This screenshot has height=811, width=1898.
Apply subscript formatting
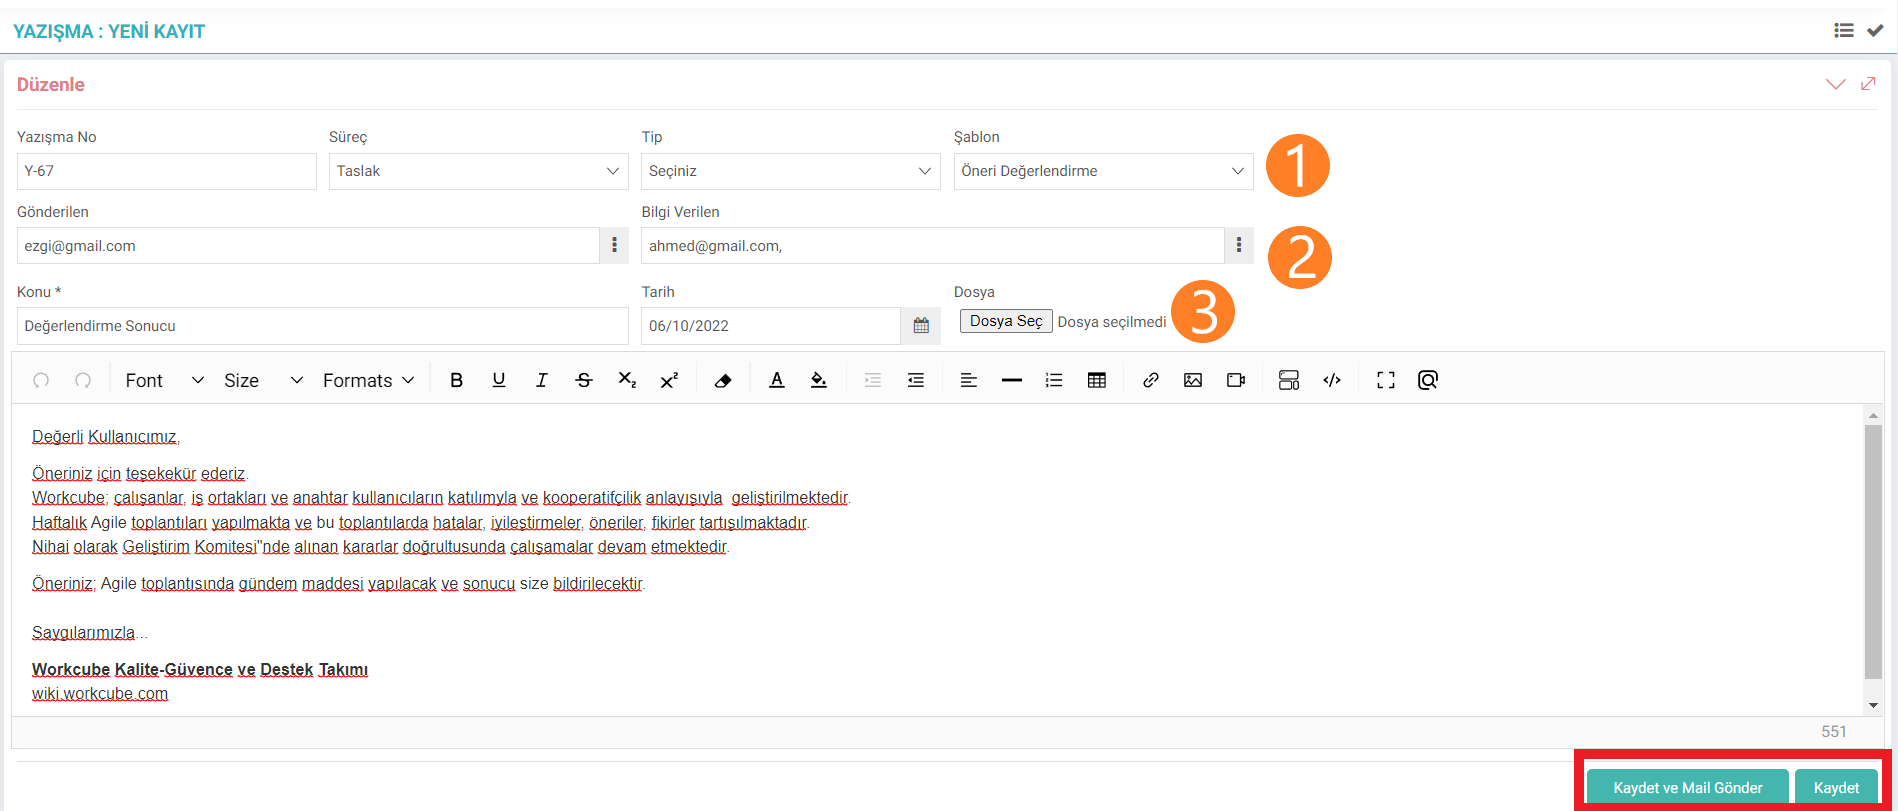[x=627, y=380]
